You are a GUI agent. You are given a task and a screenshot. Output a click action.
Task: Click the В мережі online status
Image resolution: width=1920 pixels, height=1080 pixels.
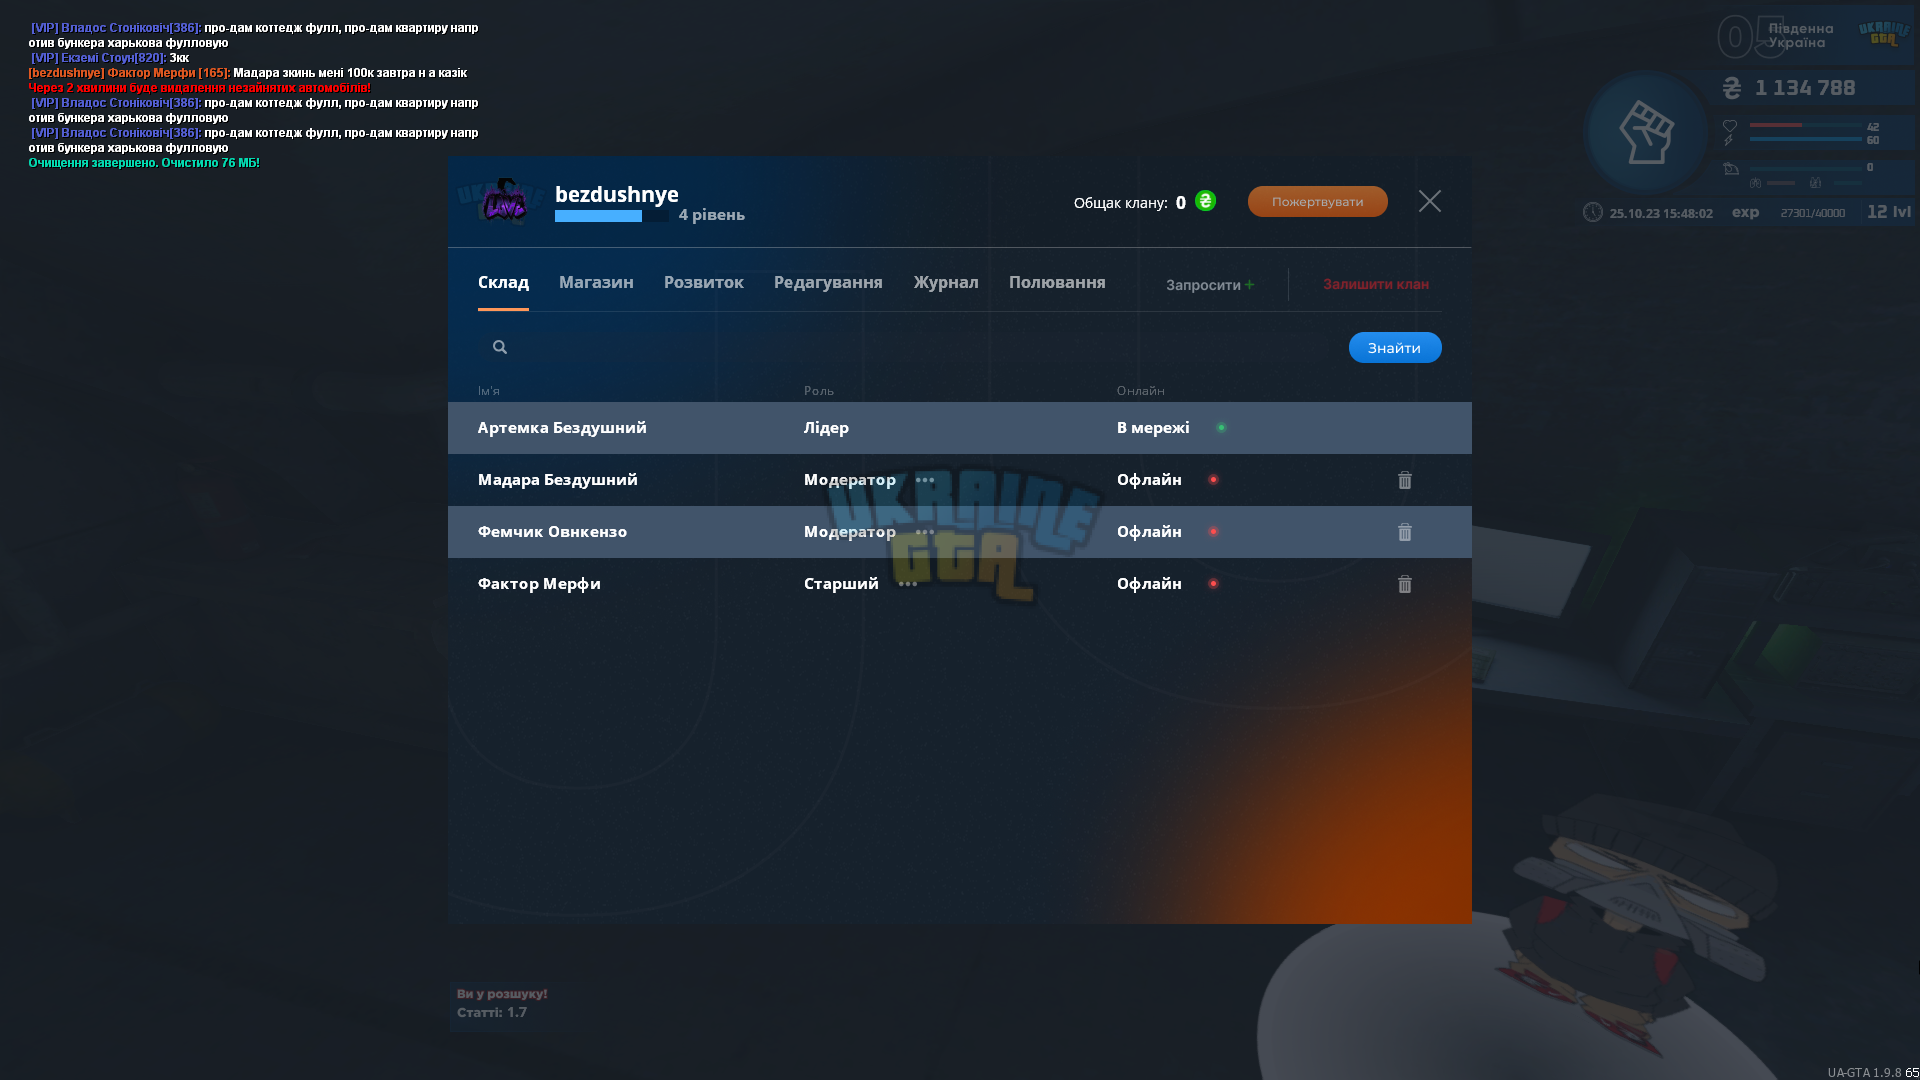(1153, 428)
